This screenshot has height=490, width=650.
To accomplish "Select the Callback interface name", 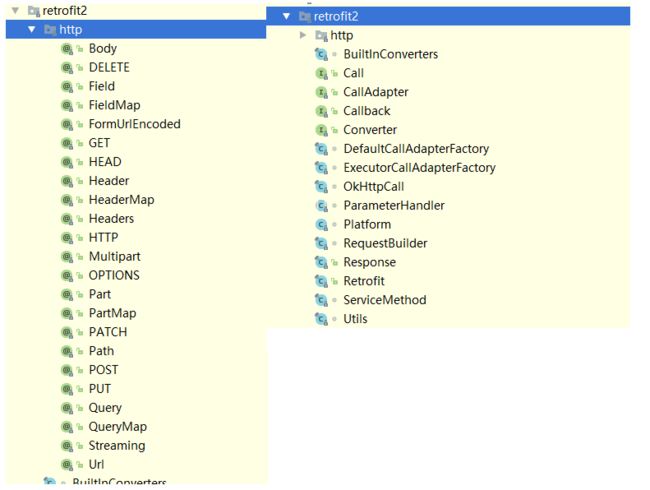I will pyautogui.click(x=366, y=111).
